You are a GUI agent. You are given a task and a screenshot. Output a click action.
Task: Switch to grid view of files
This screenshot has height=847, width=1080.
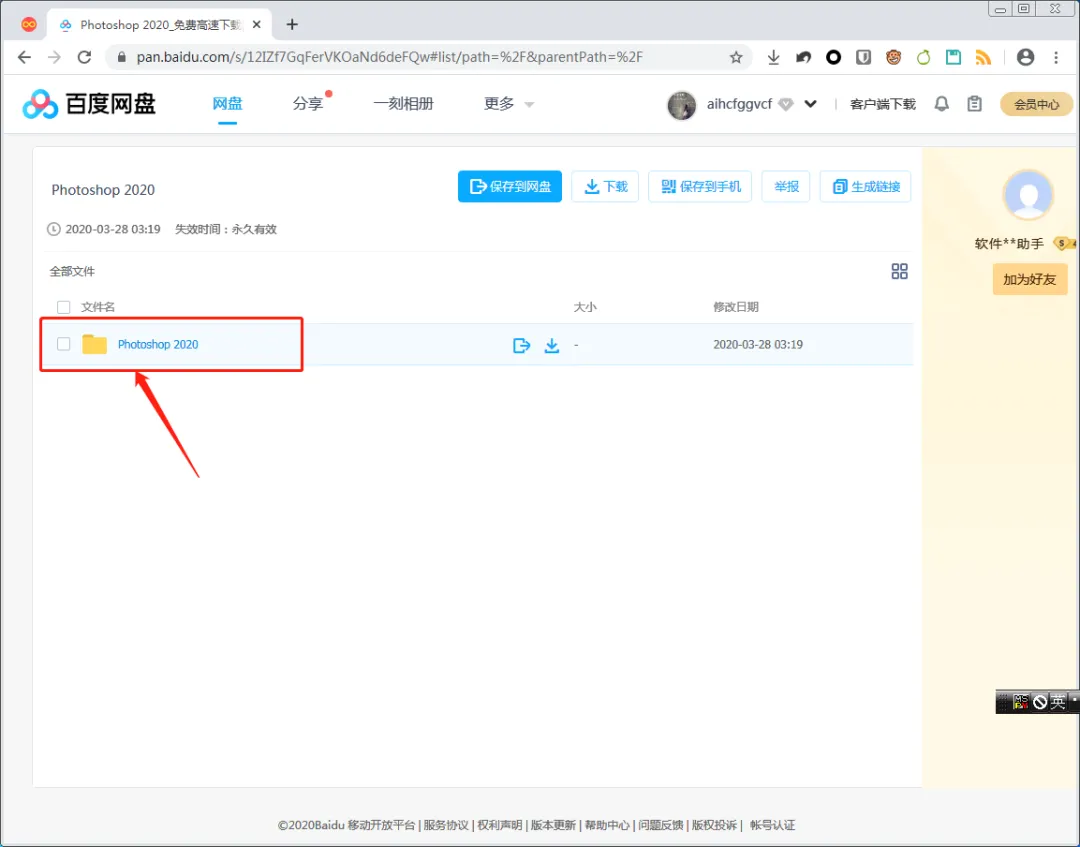pos(900,271)
